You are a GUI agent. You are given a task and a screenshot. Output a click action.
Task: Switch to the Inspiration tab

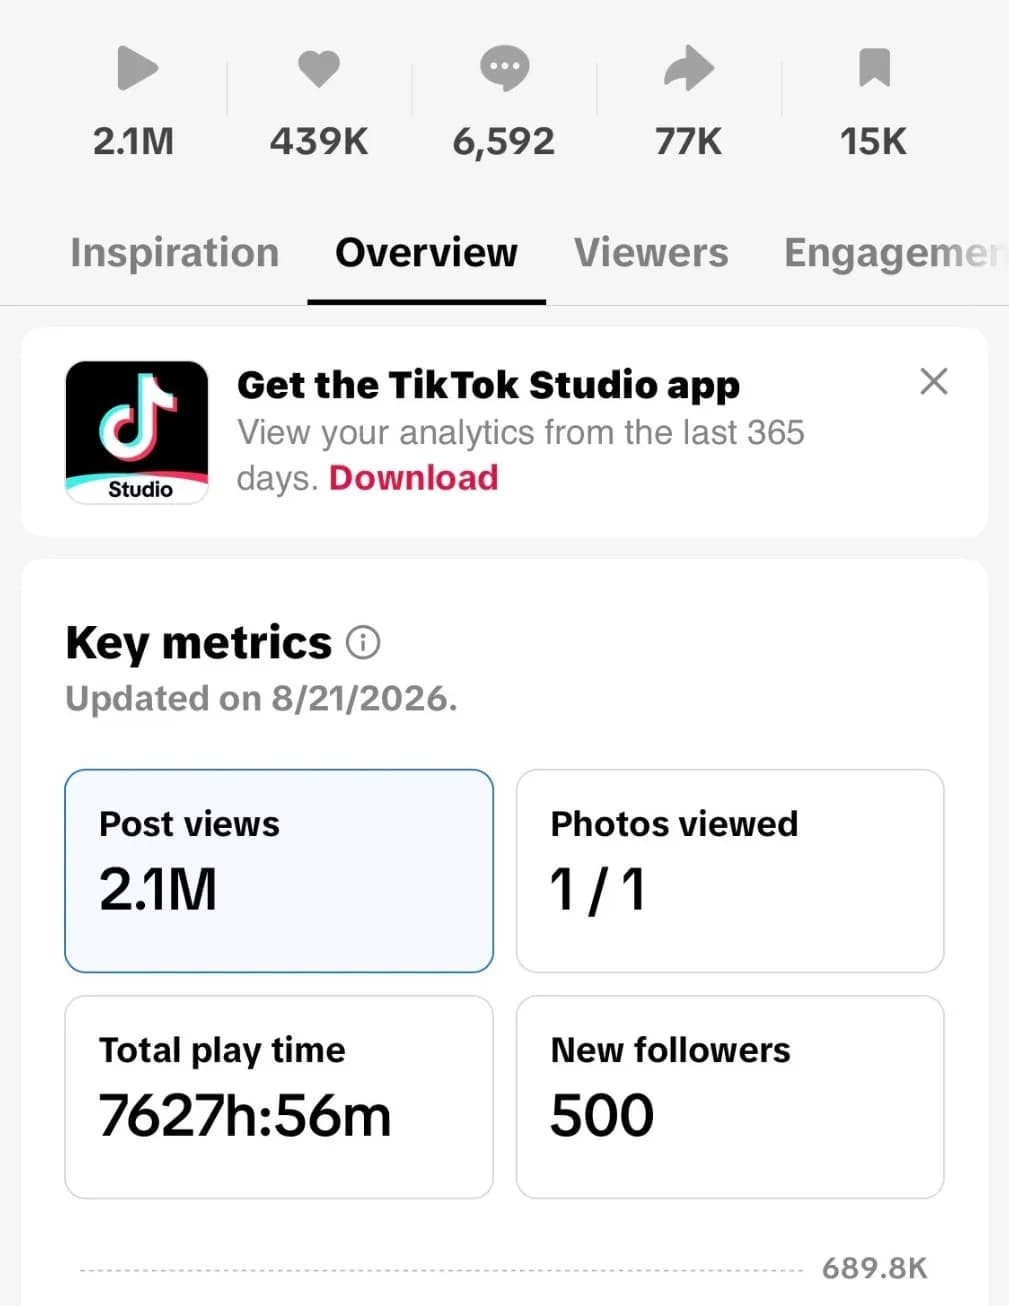pyautogui.click(x=175, y=253)
